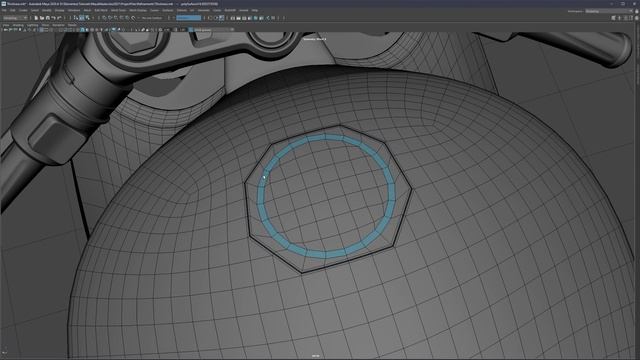Open the Modeling menu set dropdown

coord(15,18)
